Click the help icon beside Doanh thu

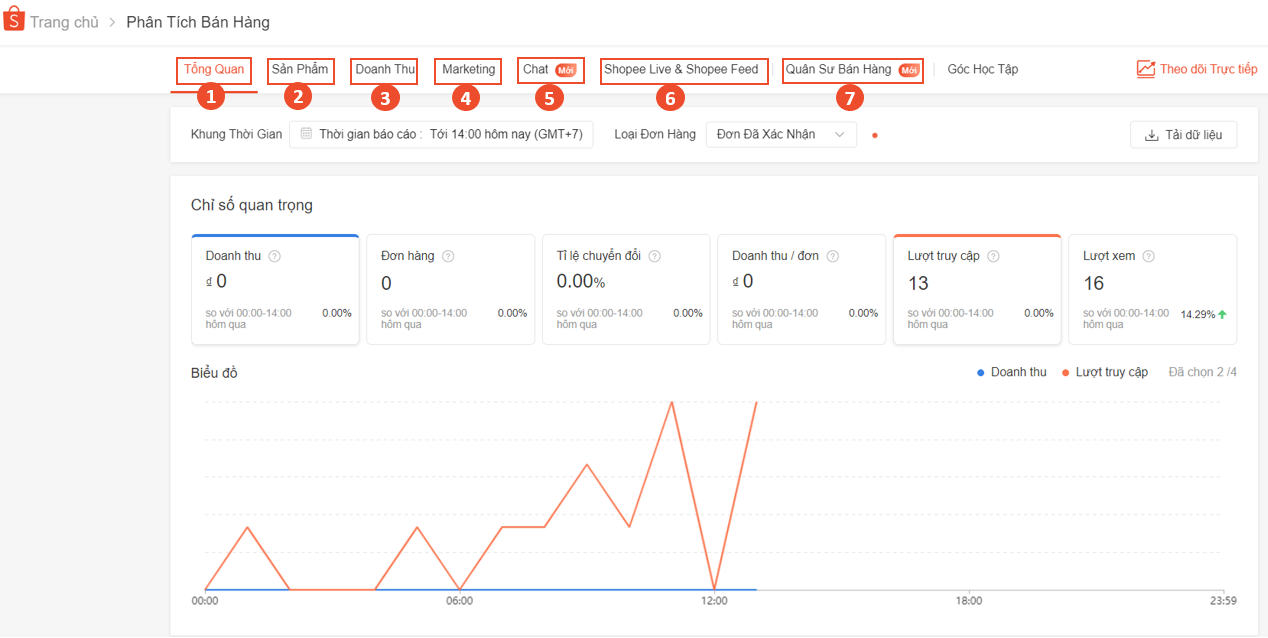click(274, 256)
